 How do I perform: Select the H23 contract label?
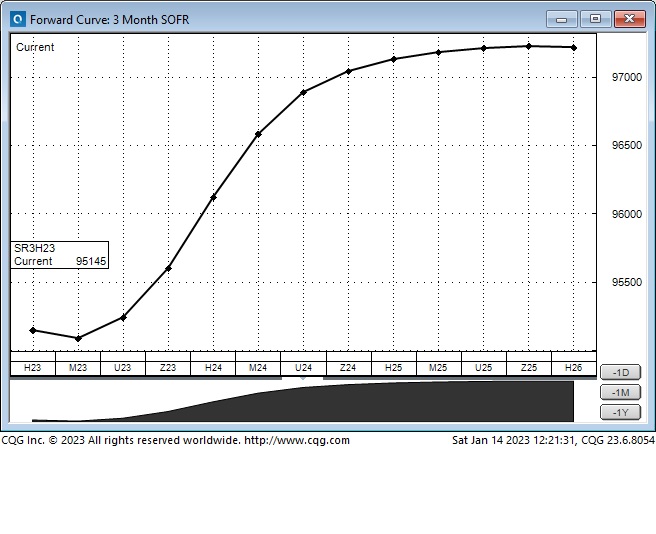[x=33, y=367]
